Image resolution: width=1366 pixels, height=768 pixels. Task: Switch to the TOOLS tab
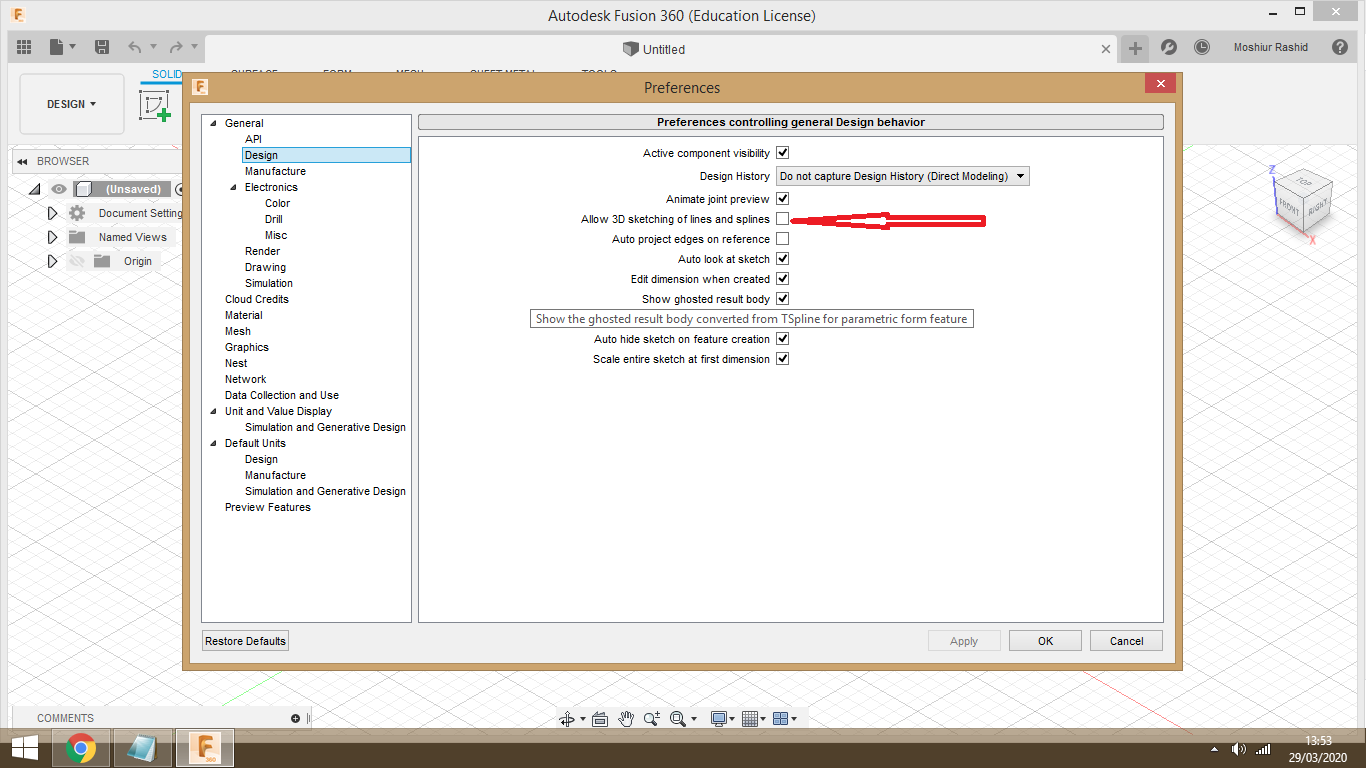click(598, 75)
